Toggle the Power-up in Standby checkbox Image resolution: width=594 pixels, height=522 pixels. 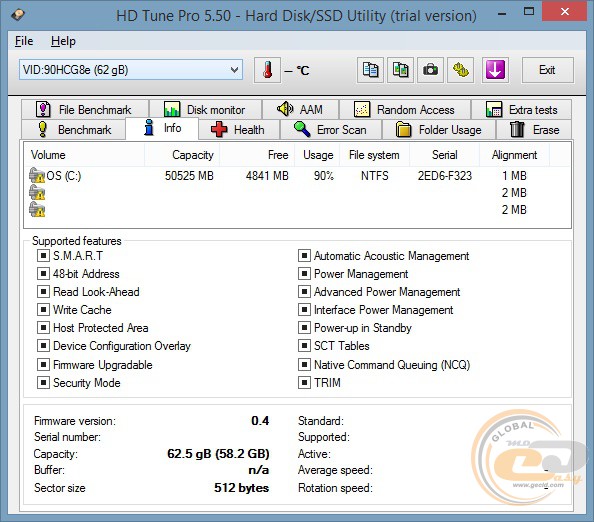(304, 328)
